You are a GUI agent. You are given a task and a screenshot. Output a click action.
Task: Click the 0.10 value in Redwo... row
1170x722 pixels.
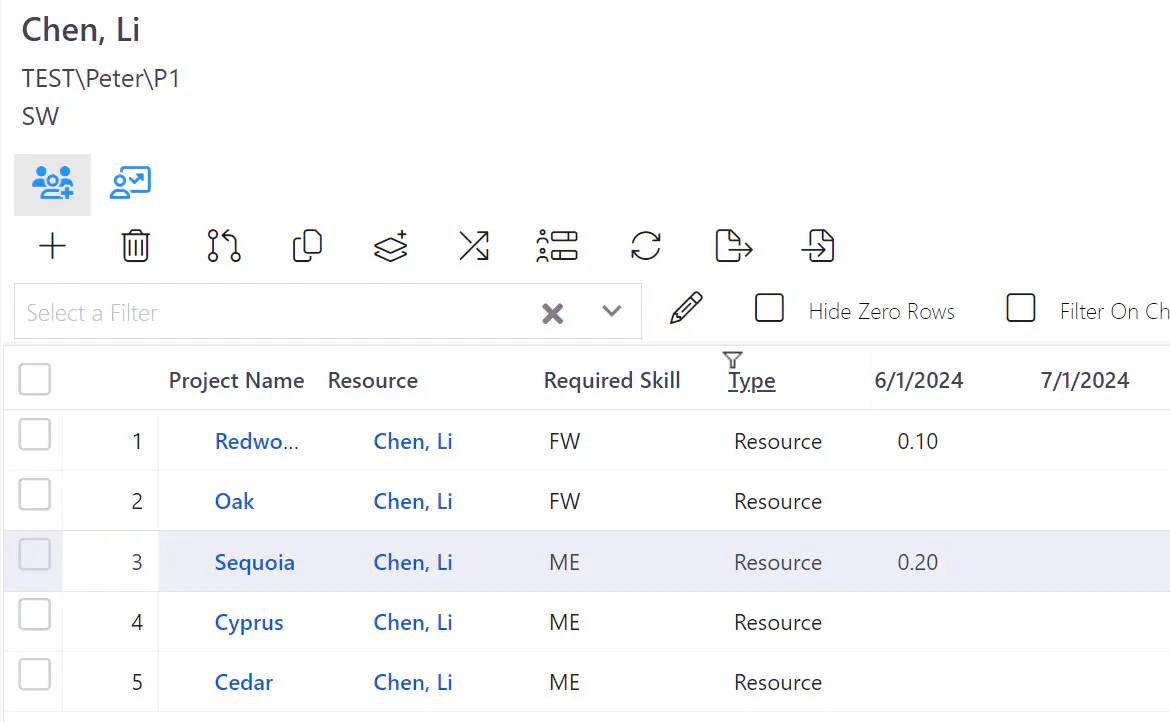tap(918, 442)
